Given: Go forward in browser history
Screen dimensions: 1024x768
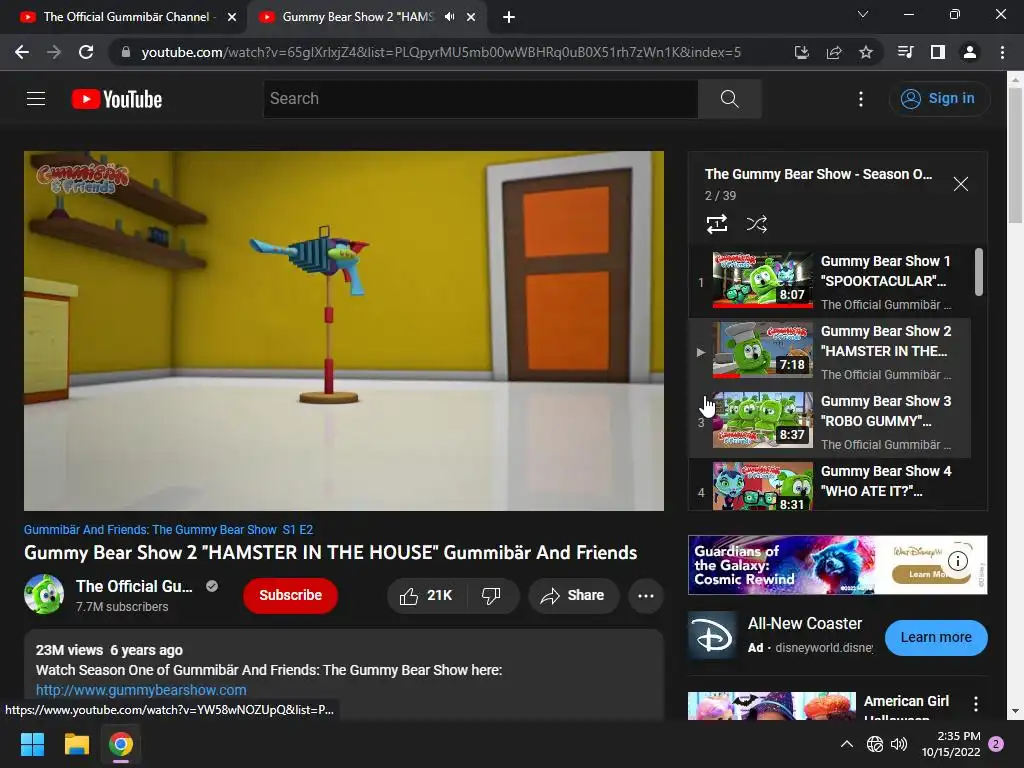Looking at the screenshot, I should point(54,52).
